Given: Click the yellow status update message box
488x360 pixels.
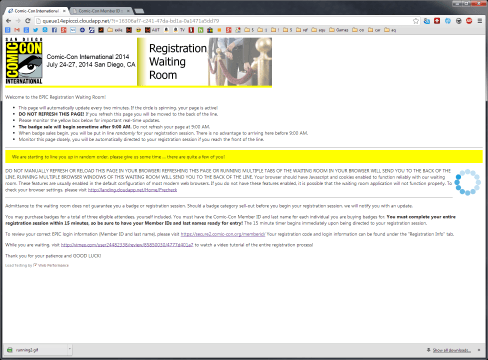Looking at the screenshot, I should click(x=244, y=157).
